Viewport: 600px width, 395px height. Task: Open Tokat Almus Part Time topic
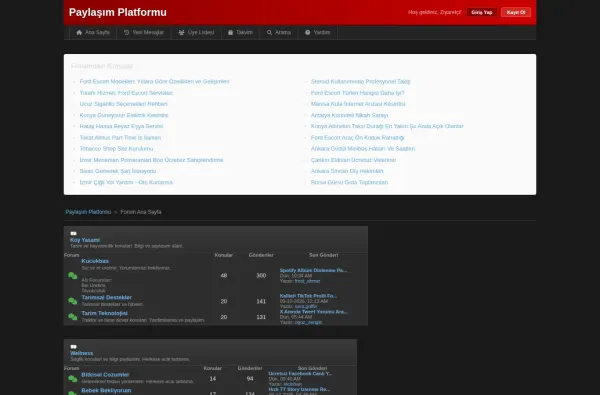point(120,137)
